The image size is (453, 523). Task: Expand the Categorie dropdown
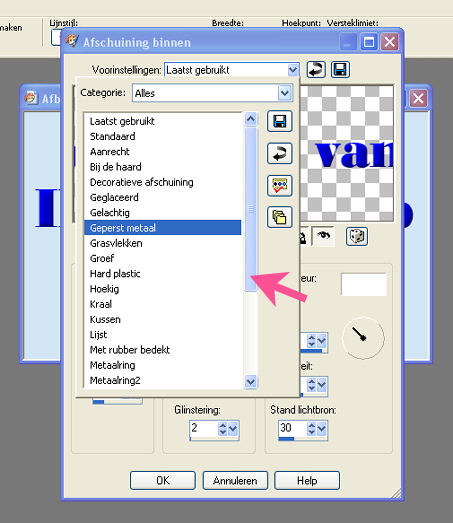coord(285,93)
